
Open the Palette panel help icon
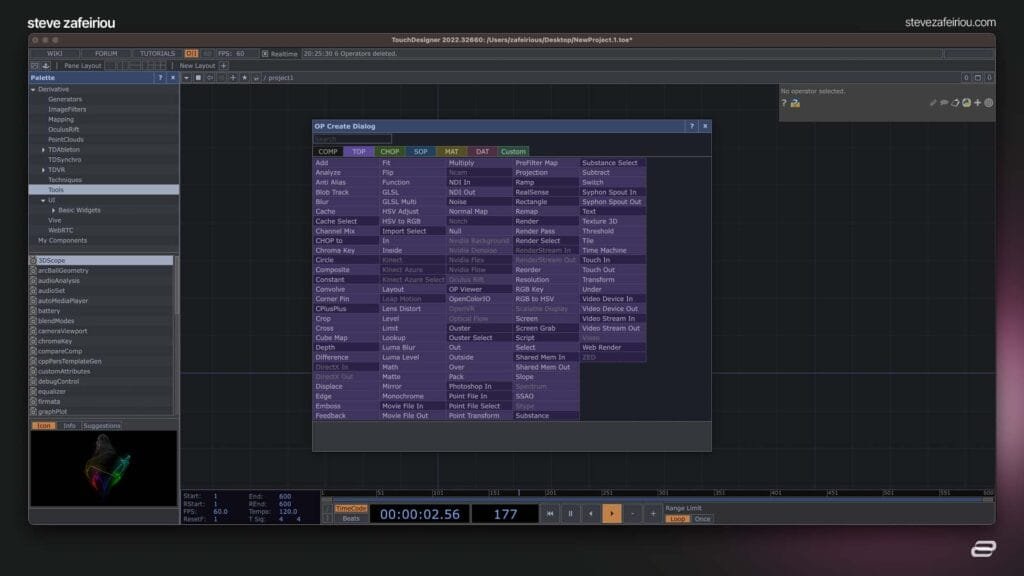point(160,78)
